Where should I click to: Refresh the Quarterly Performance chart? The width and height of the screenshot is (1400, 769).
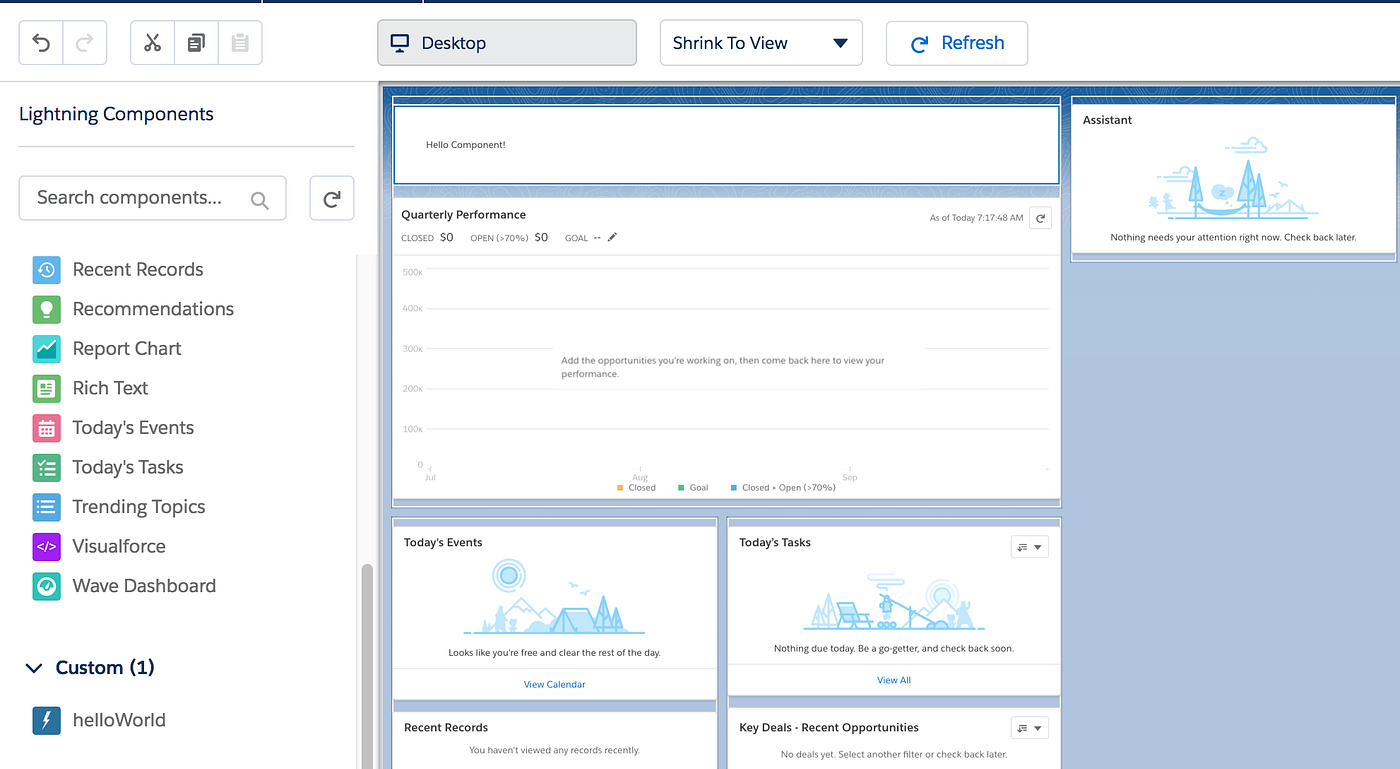[1039, 217]
